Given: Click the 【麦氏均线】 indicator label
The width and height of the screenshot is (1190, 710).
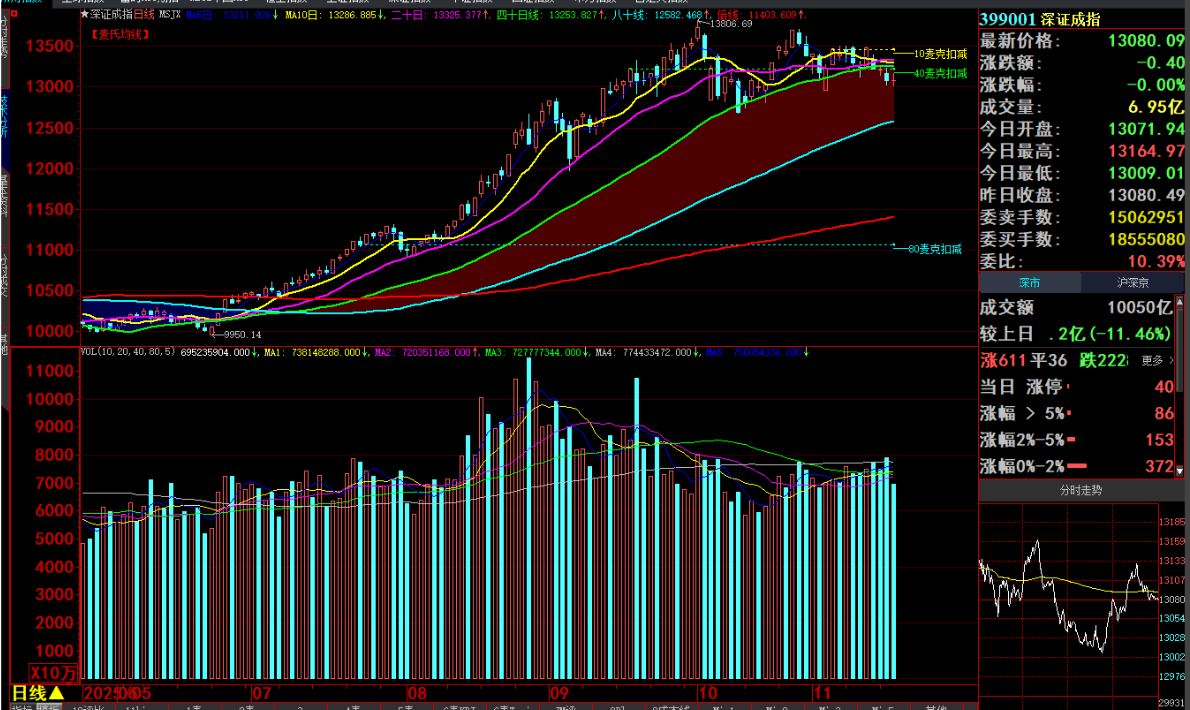Looking at the screenshot, I should pos(121,34).
